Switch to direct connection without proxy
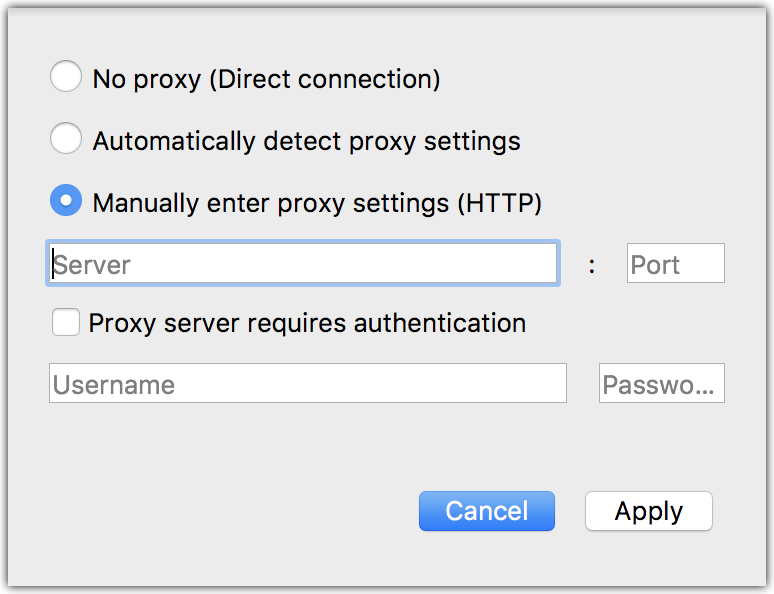The width and height of the screenshot is (774, 594). pos(66,77)
